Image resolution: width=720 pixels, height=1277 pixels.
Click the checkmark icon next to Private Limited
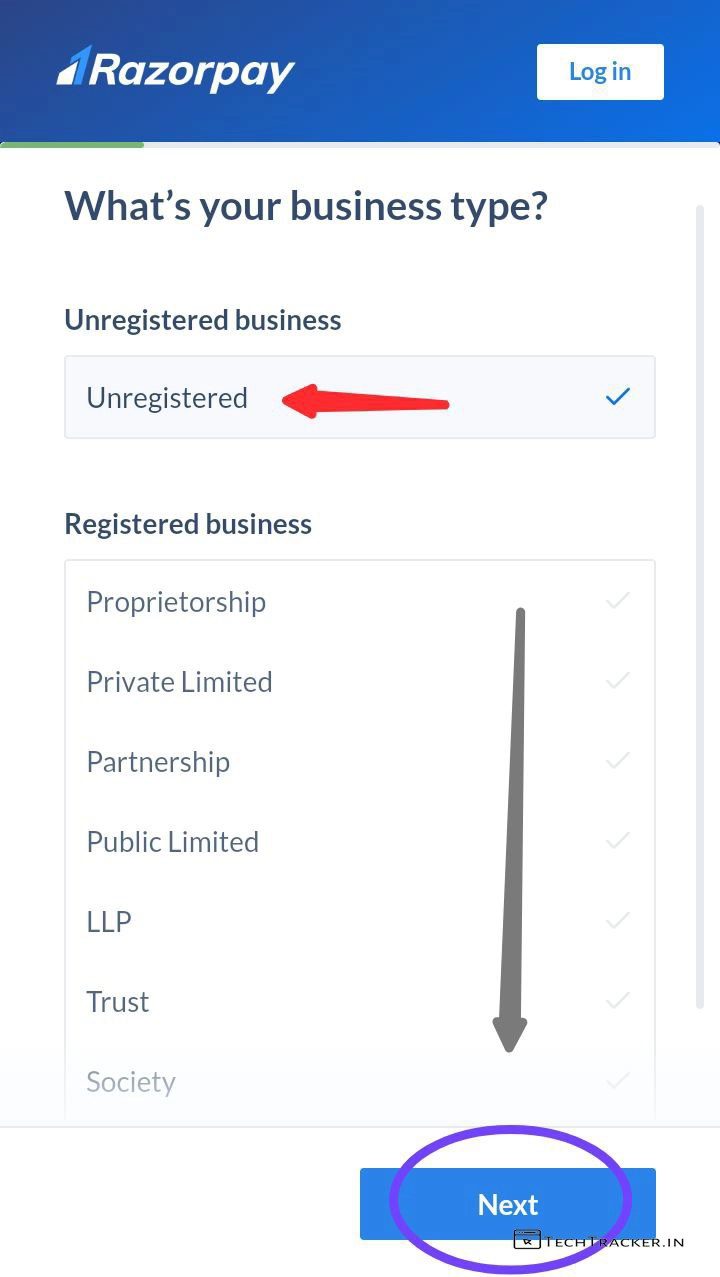[618, 681]
